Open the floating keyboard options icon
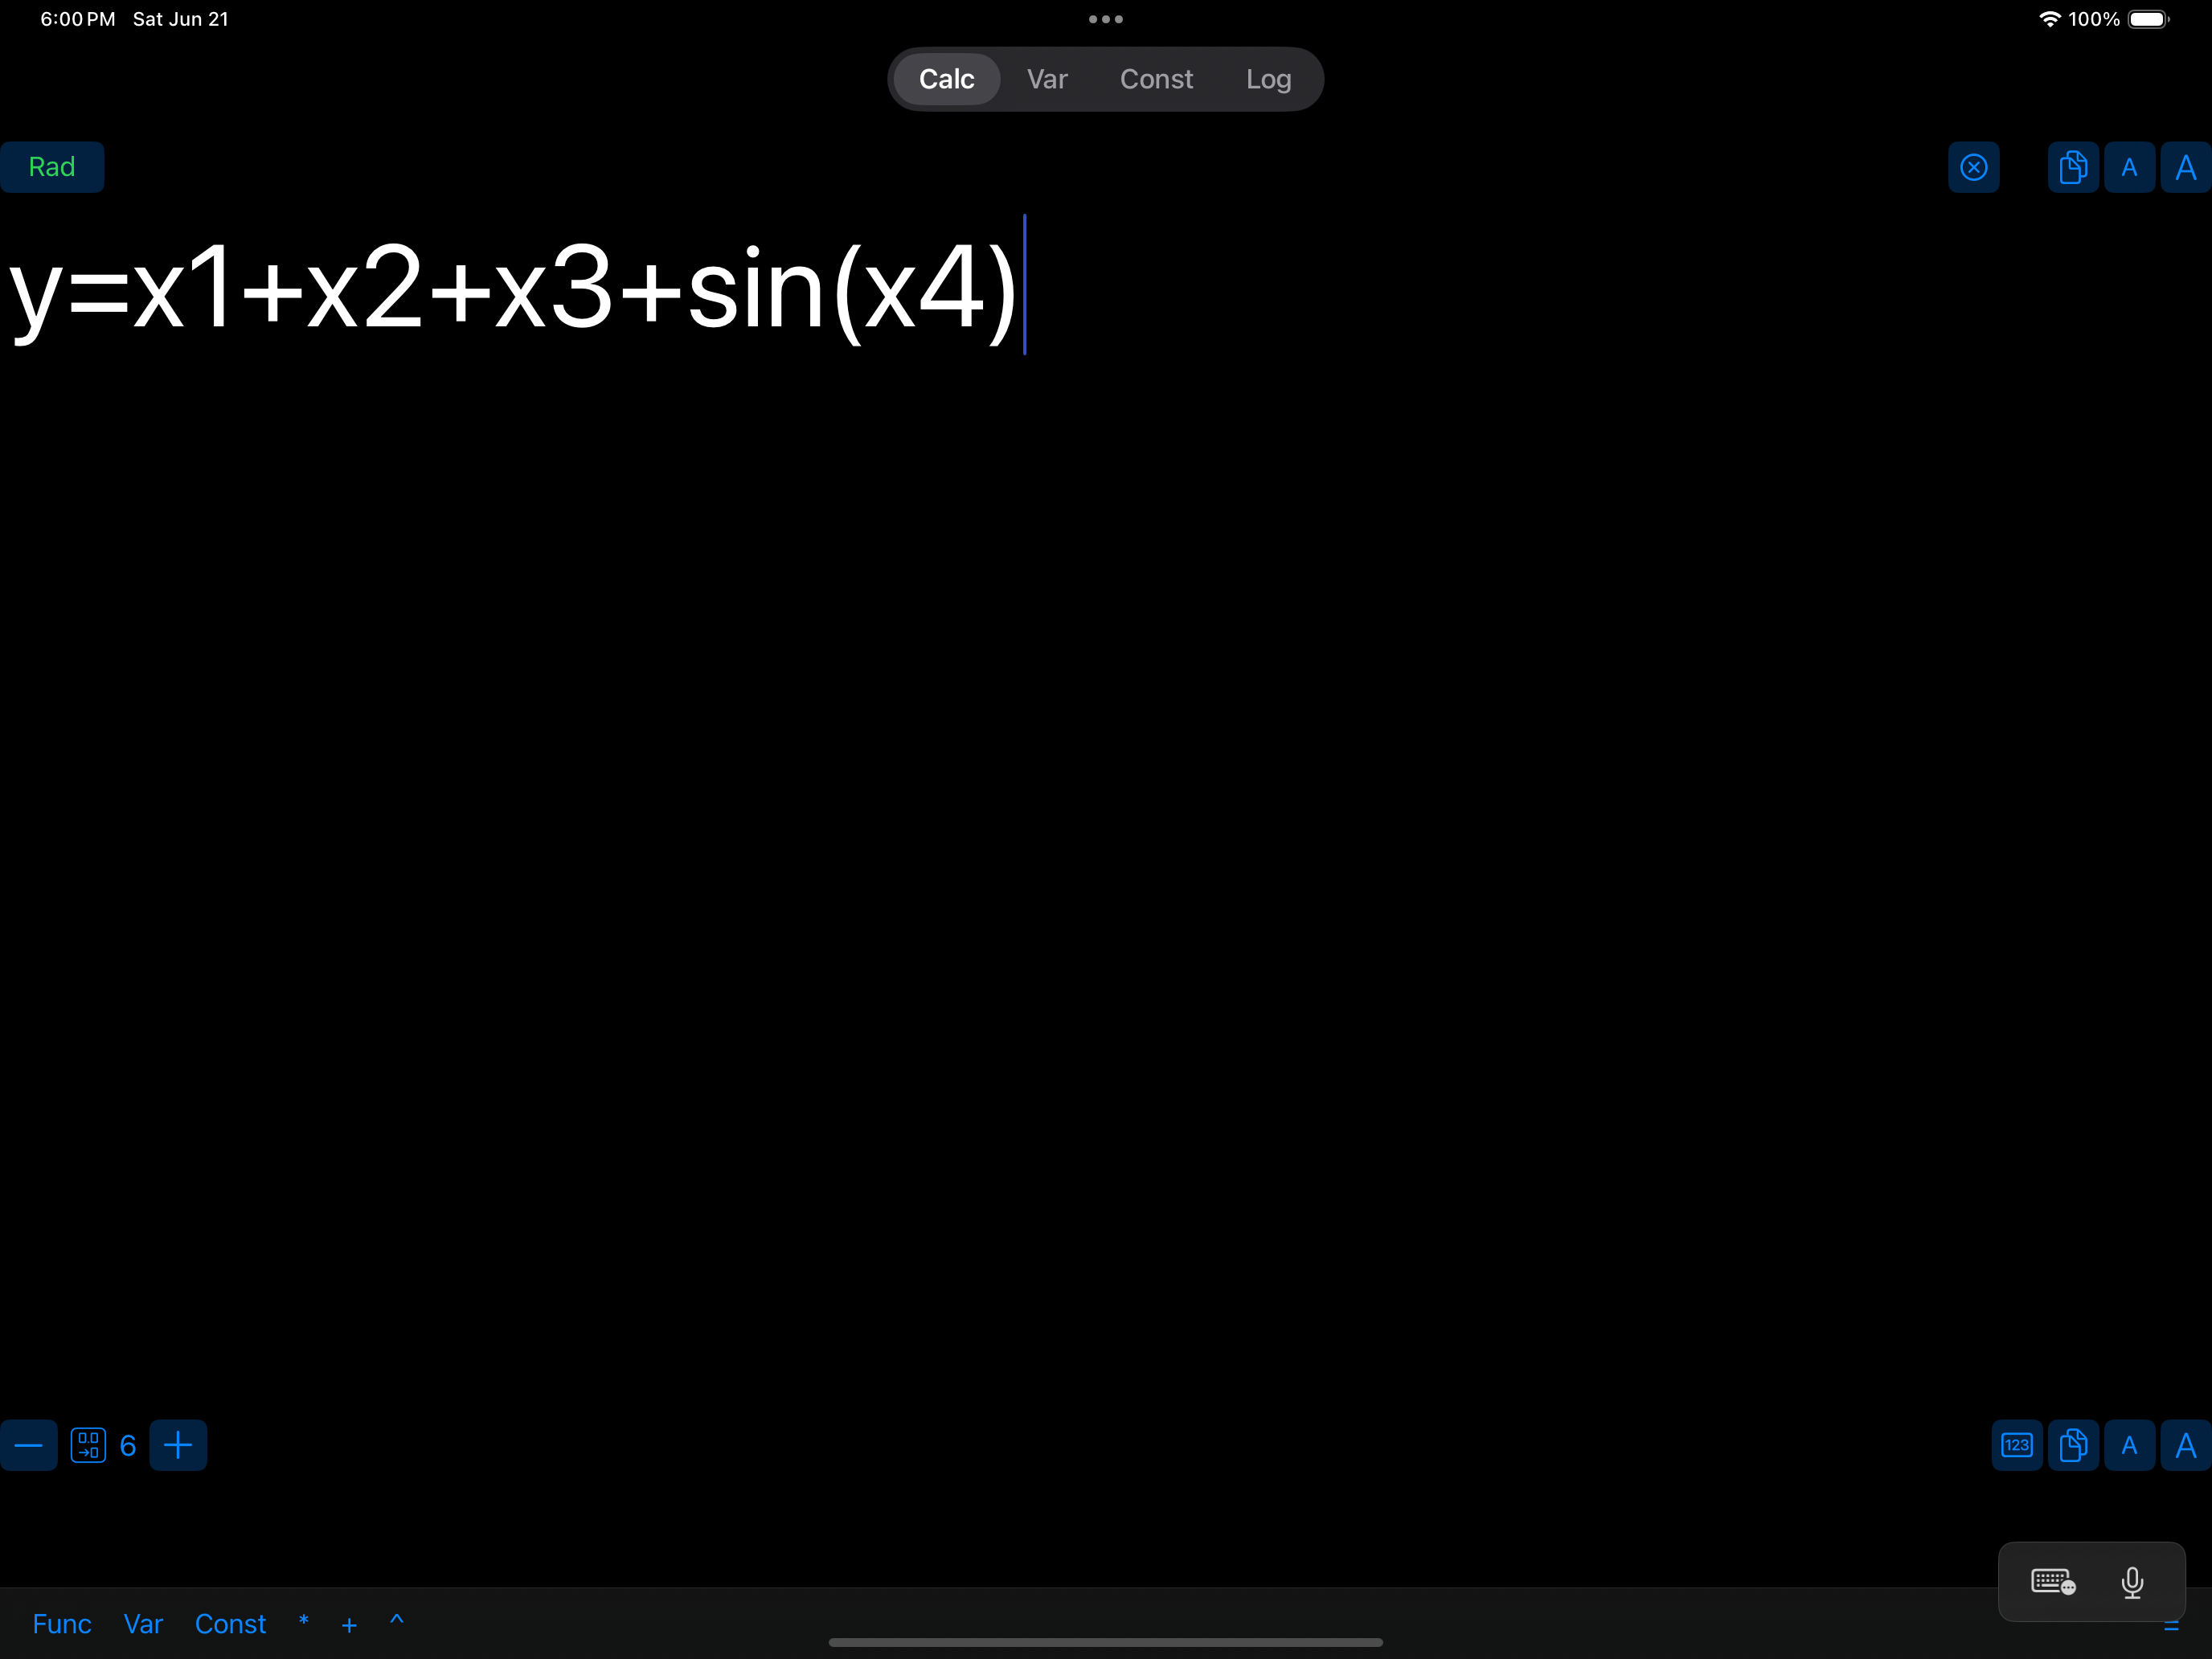Viewport: 2212px width, 1659px height. (2052, 1582)
